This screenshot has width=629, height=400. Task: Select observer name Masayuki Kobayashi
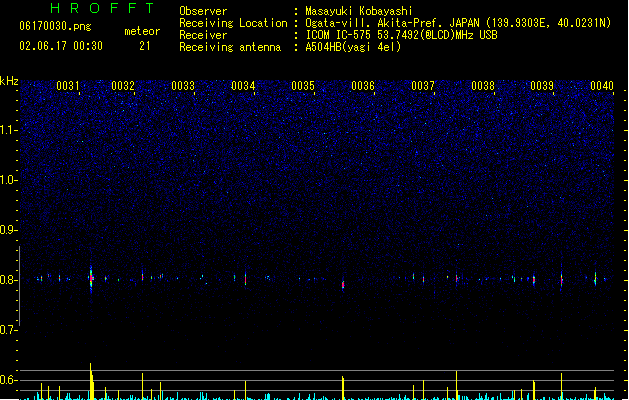tap(359, 11)
